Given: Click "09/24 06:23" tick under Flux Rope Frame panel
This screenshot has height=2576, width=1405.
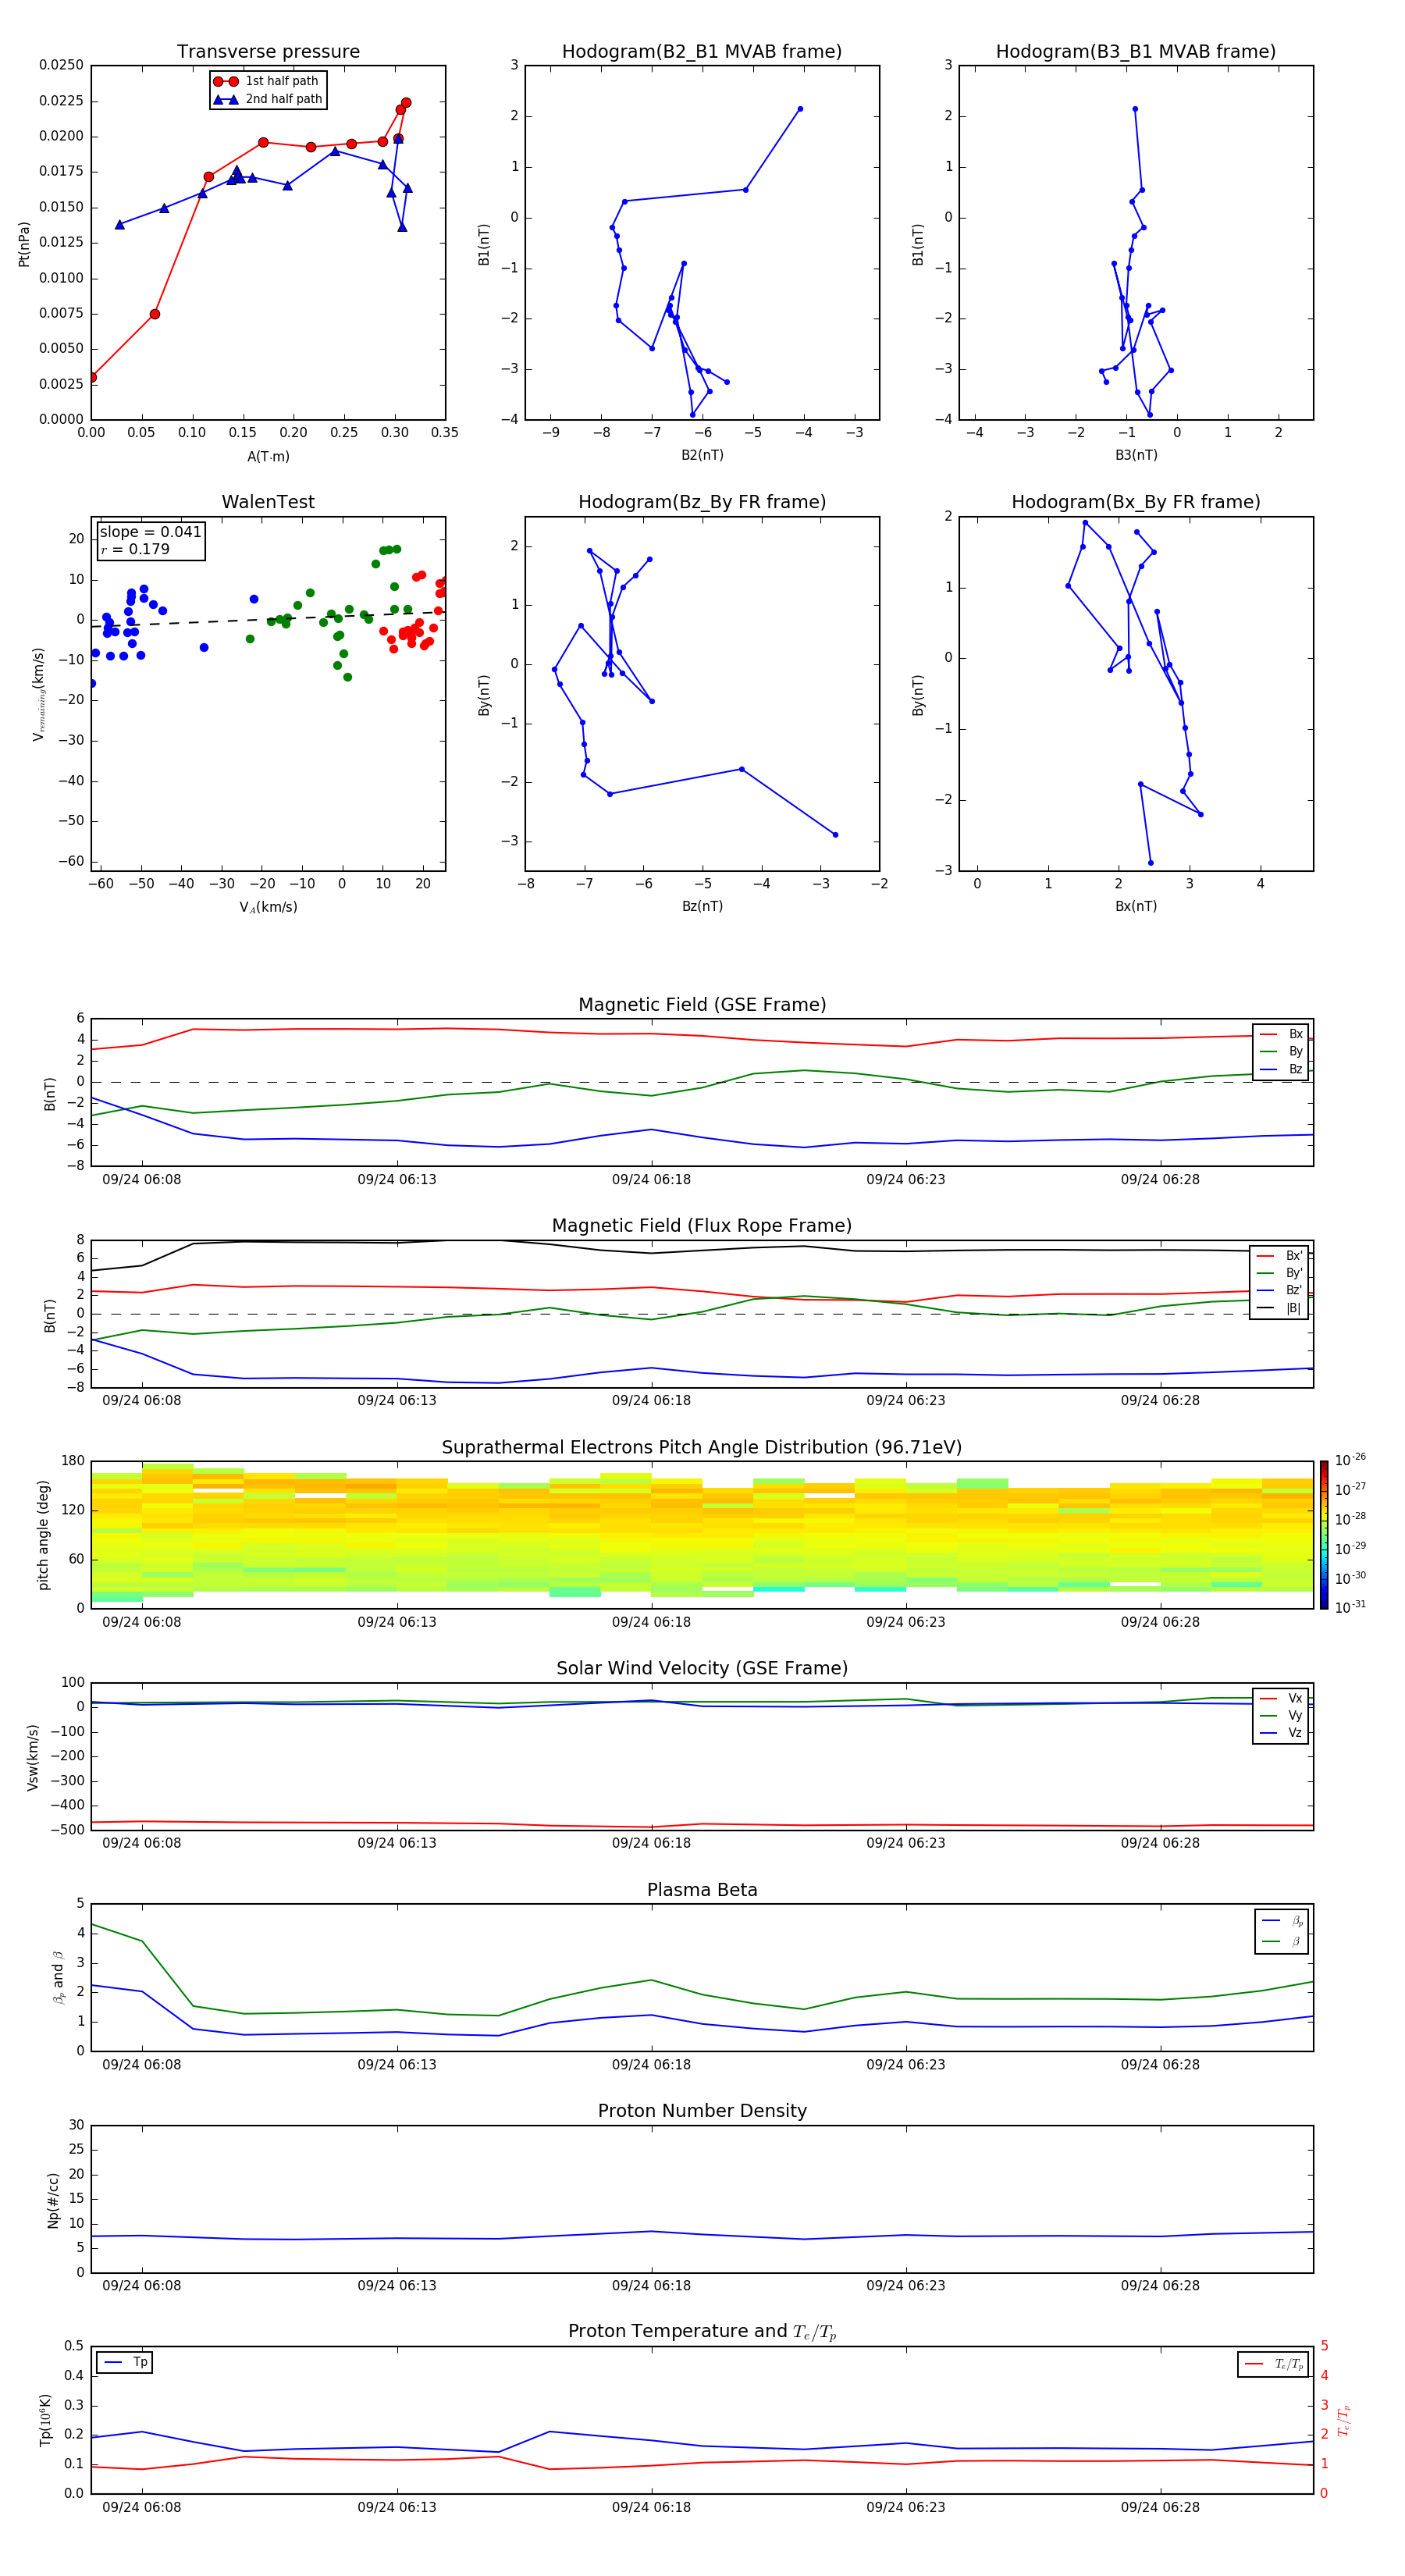Looking at the screenshot, I should tap(906, 1400).
